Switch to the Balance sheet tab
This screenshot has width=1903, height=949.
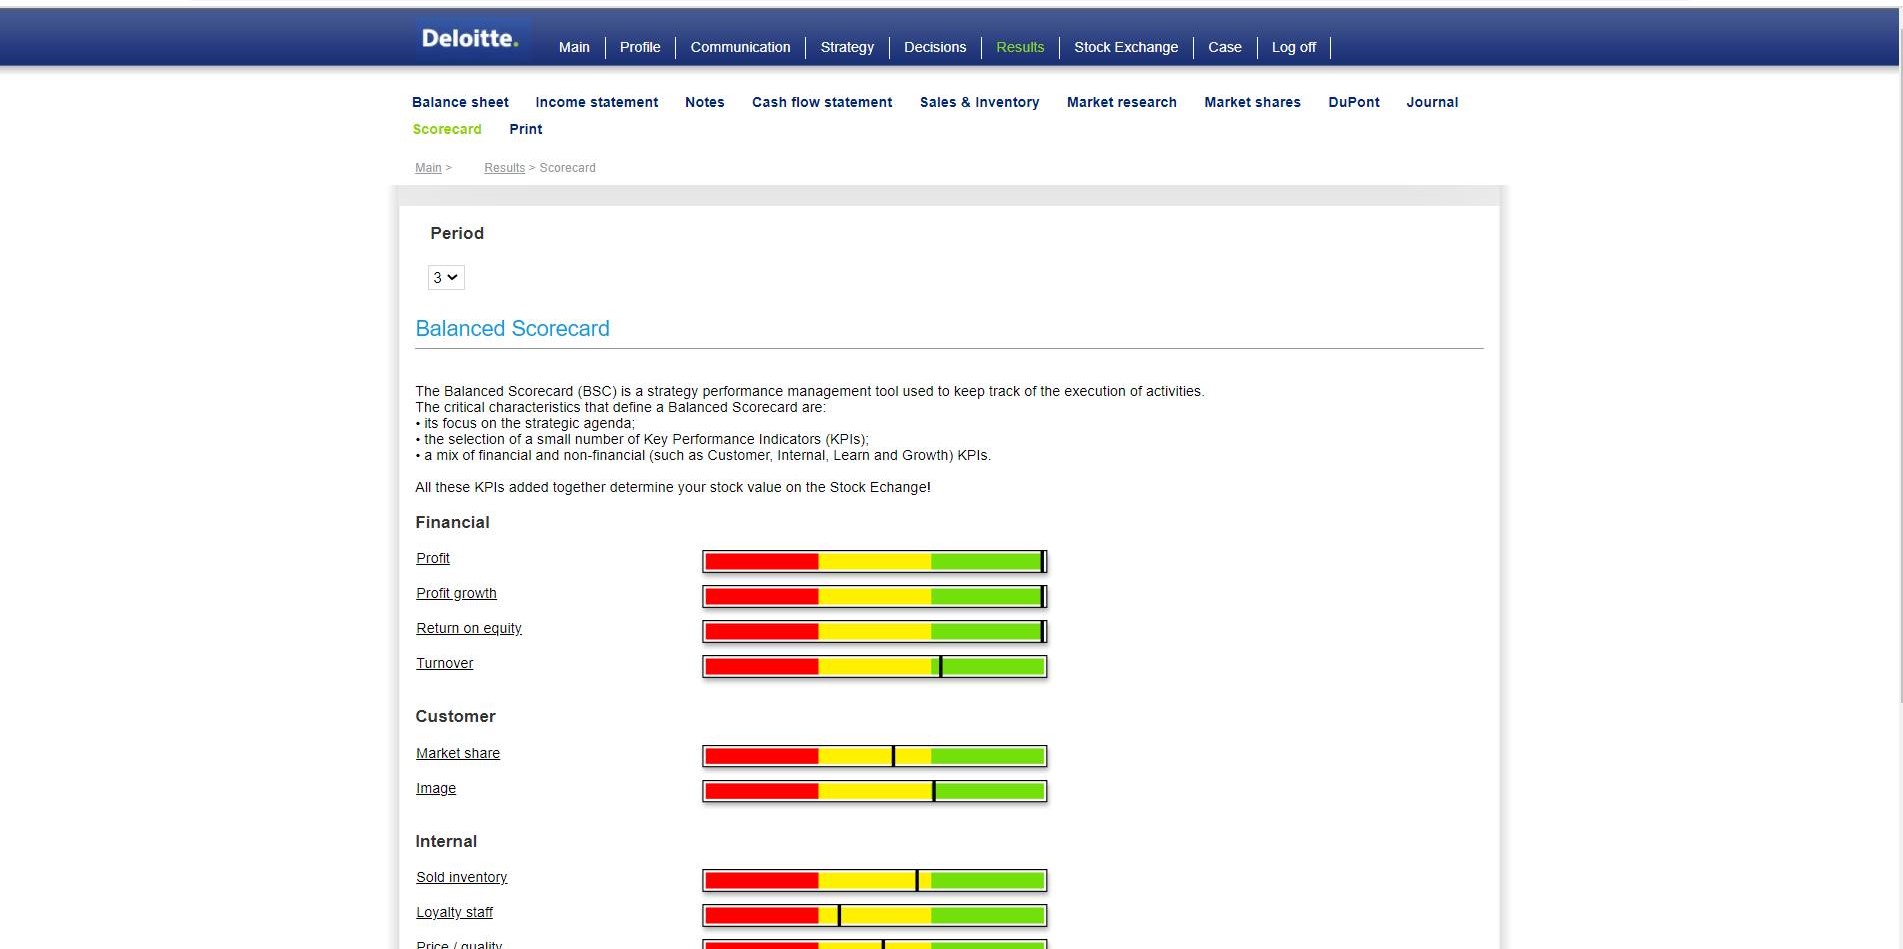pos(460,102)
